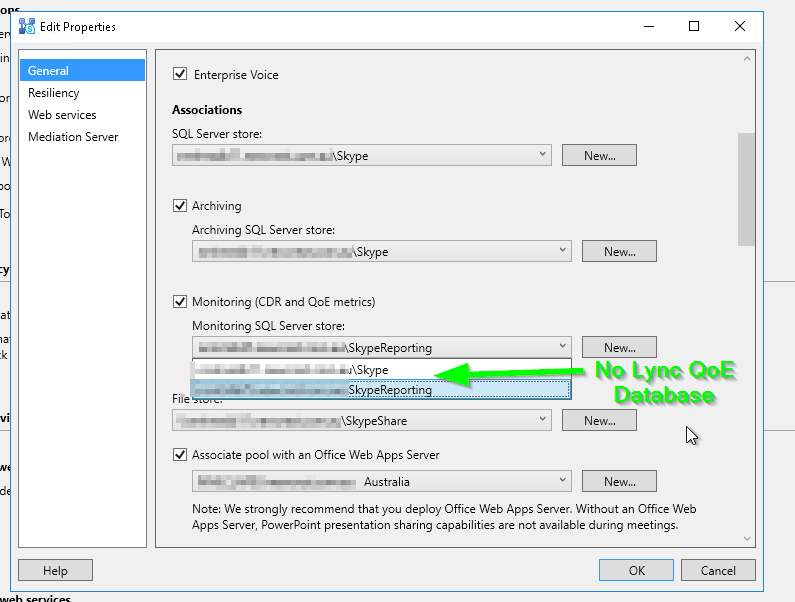This screenshot has height=602, width=795.
Task: Click the scrollbar down arrow
Action: pos(746,539)
